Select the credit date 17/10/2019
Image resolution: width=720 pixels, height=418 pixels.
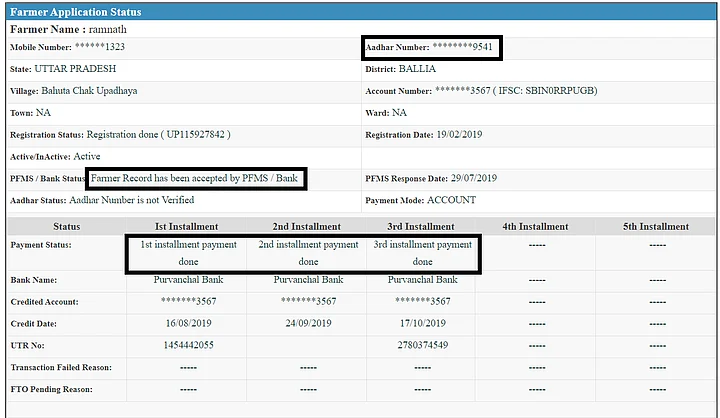423,323
